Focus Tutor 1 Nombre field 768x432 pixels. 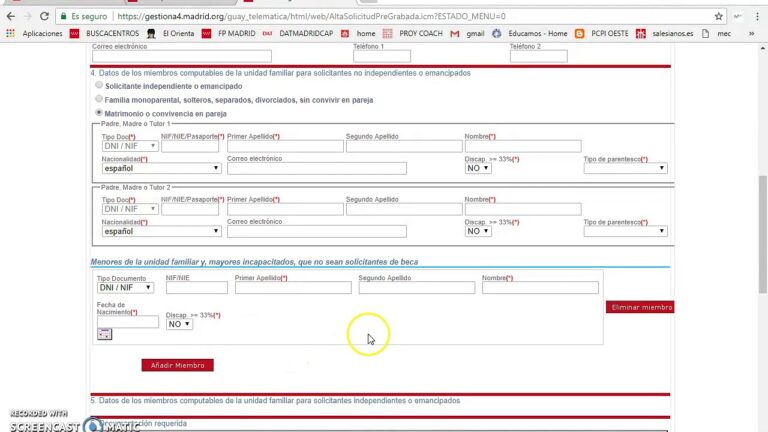point(523,146)
